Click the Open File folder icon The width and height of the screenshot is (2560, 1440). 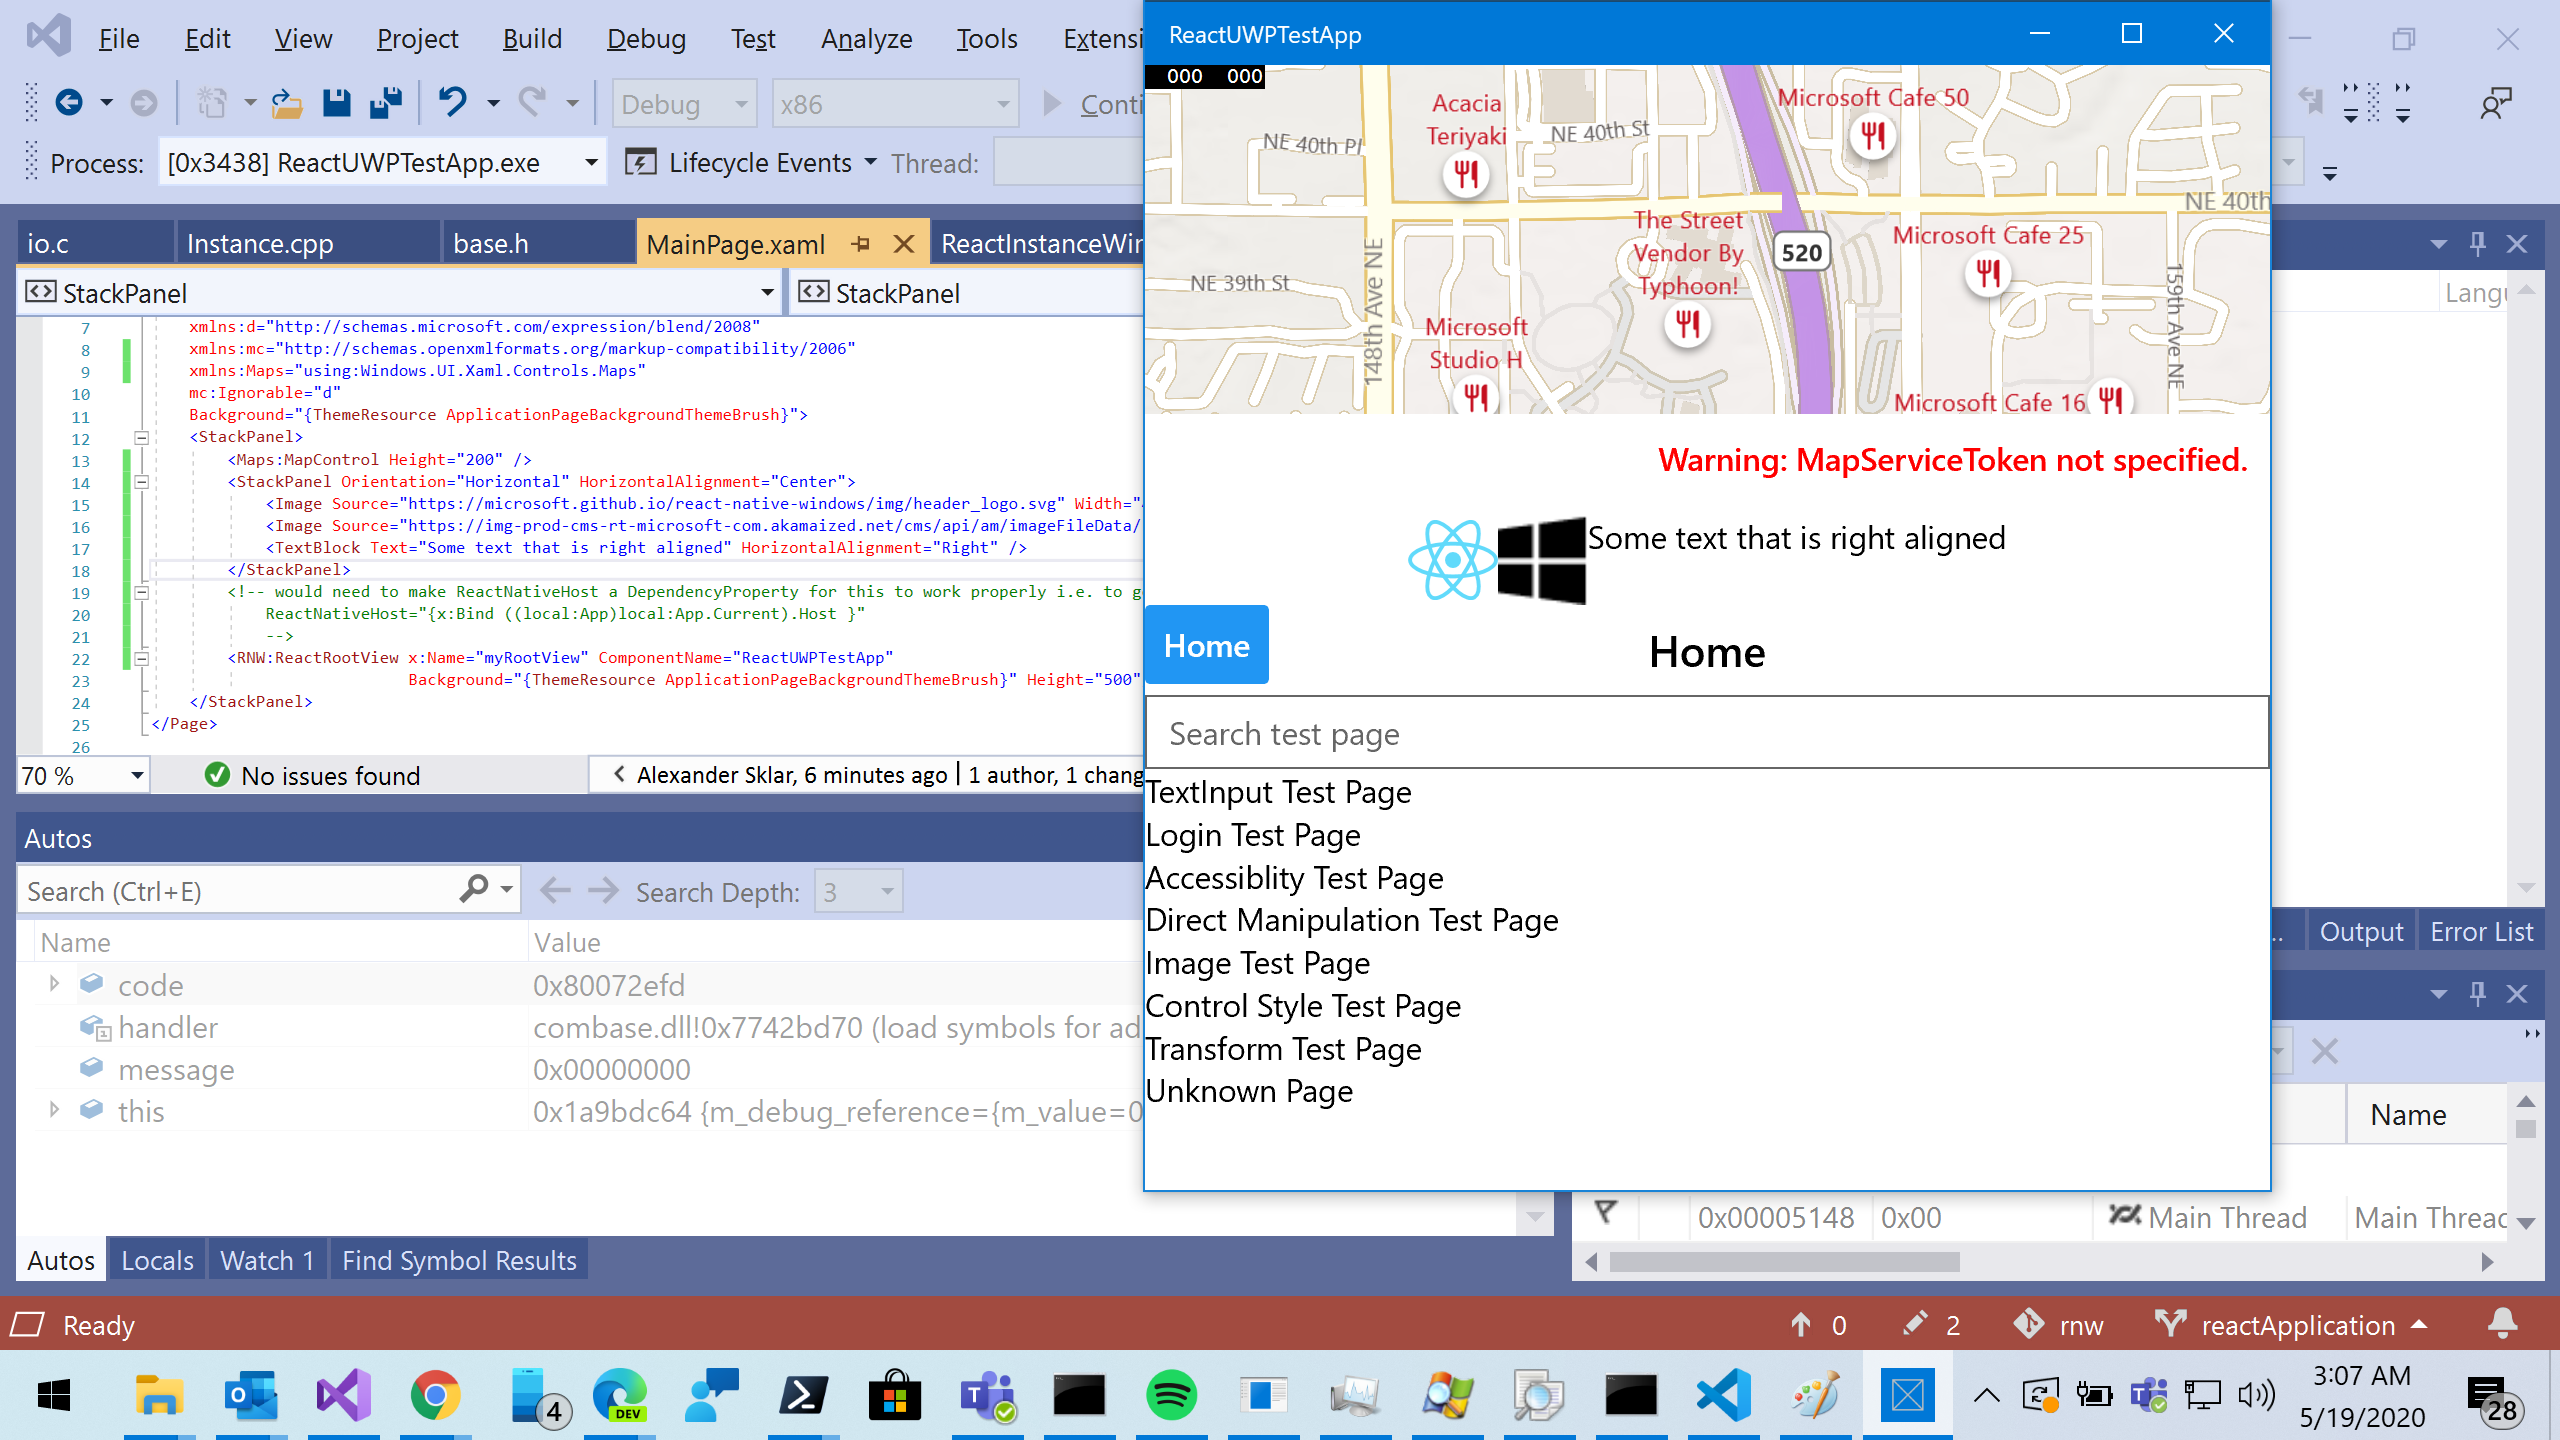pyautogui.click(x=287, y=103)
